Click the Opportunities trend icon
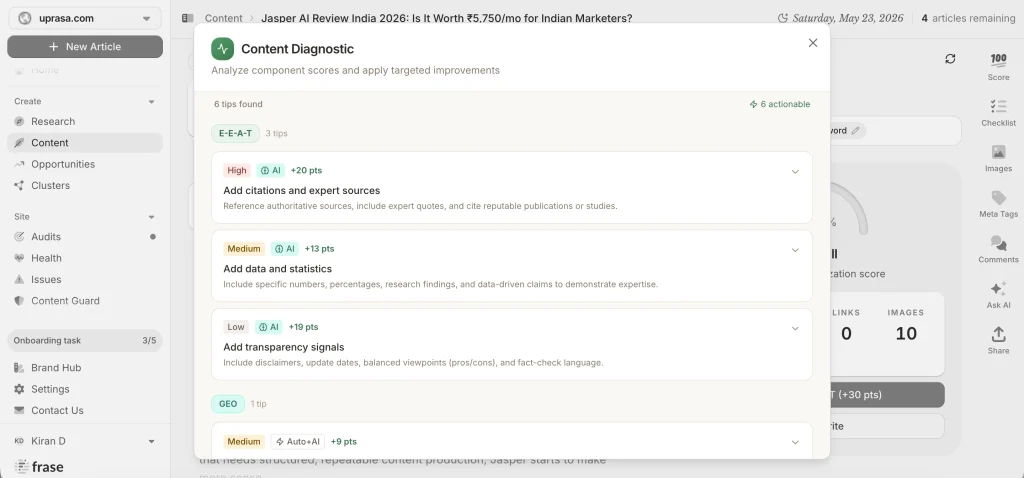1024x478 pixels. [x=19, y=165]
